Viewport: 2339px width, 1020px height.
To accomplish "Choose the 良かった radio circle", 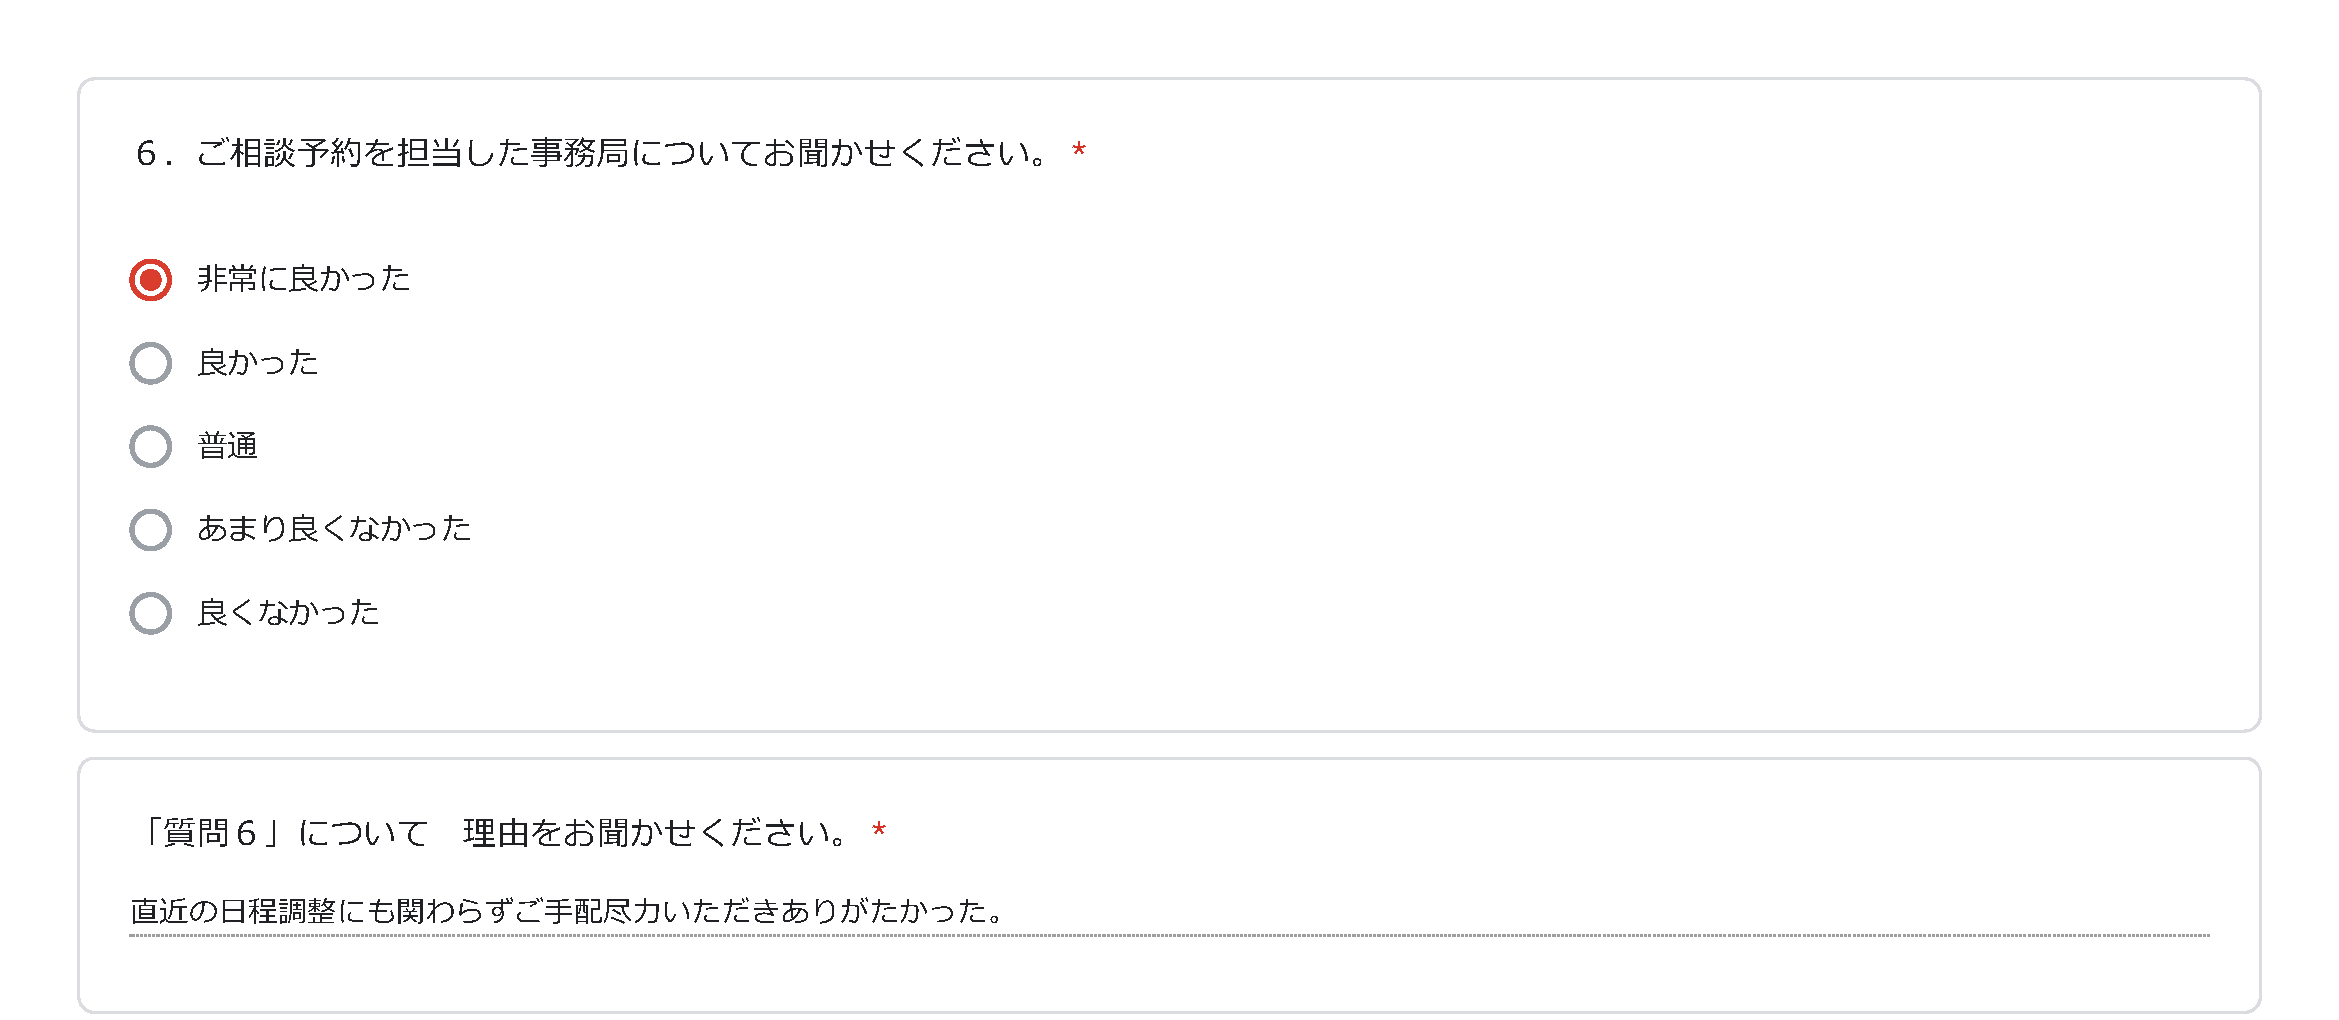I will pos(150,363).
